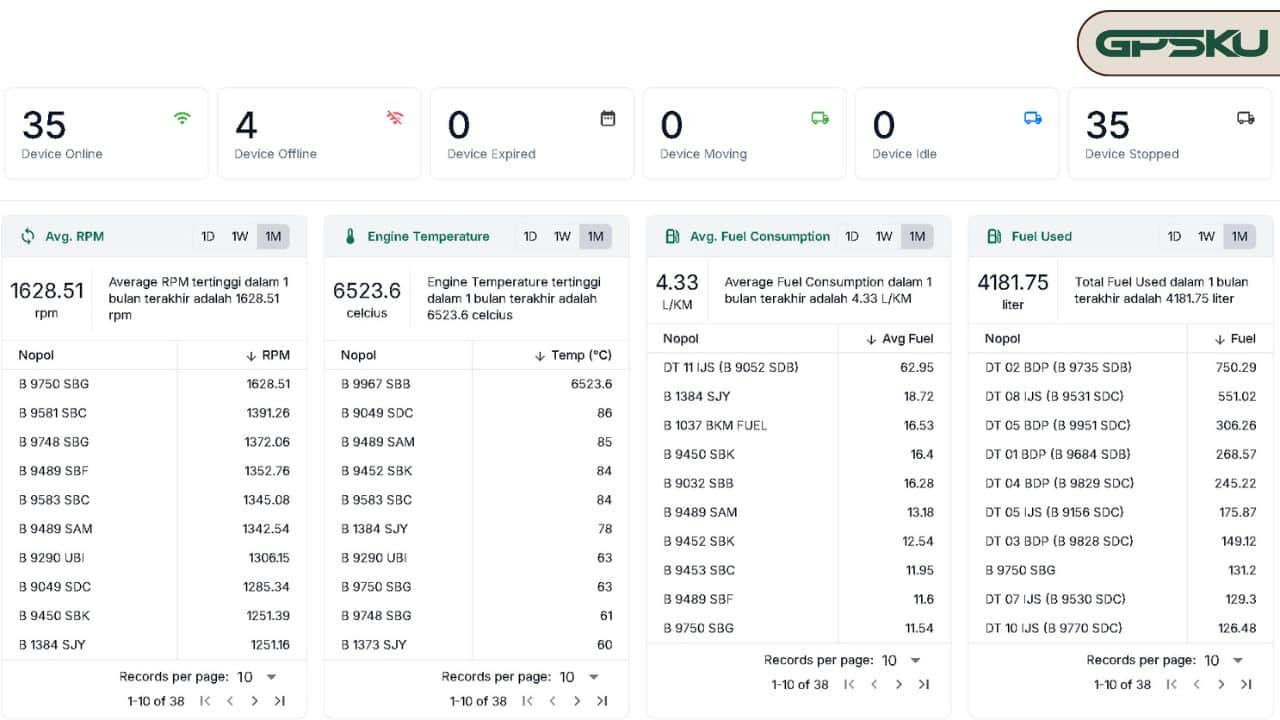
Task: Select 1D range for Avg. Fuel Consumption
Action: click(x=852, y=237)
